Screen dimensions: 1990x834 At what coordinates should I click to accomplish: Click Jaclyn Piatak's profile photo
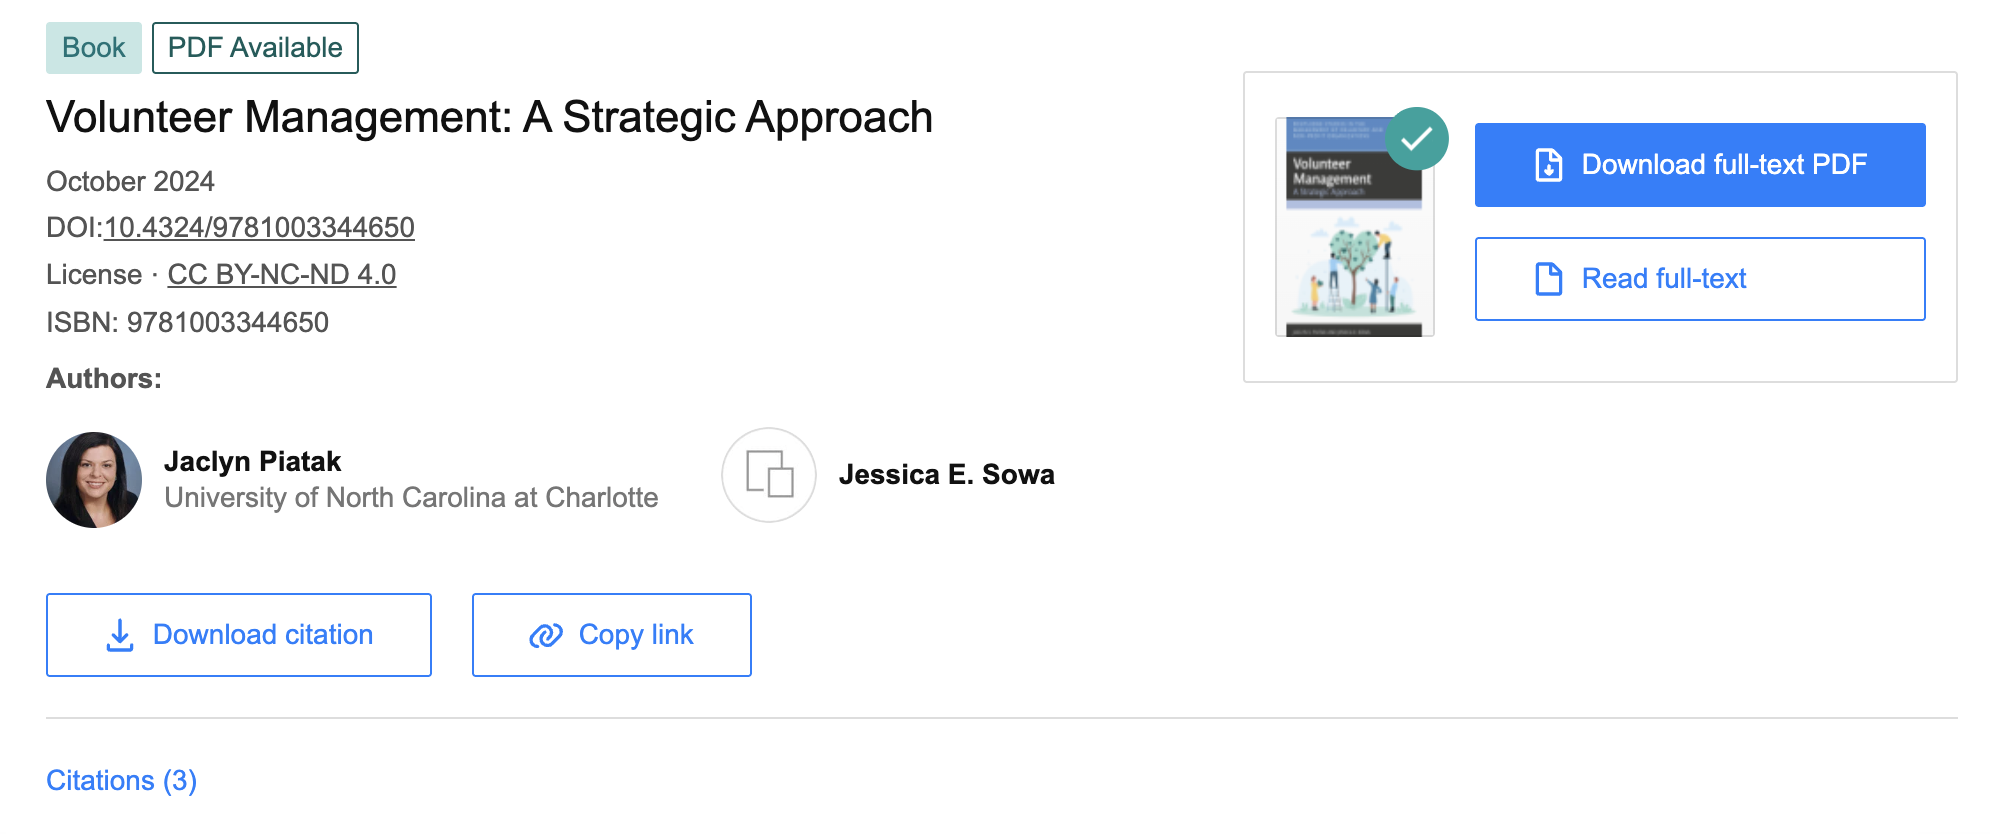(x=94, y=480)
